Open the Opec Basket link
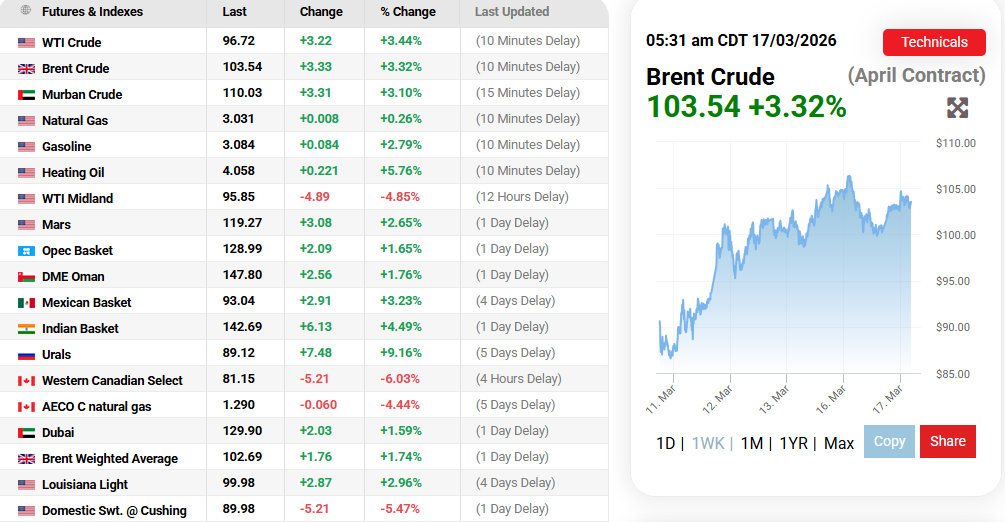 pos(78,251)
